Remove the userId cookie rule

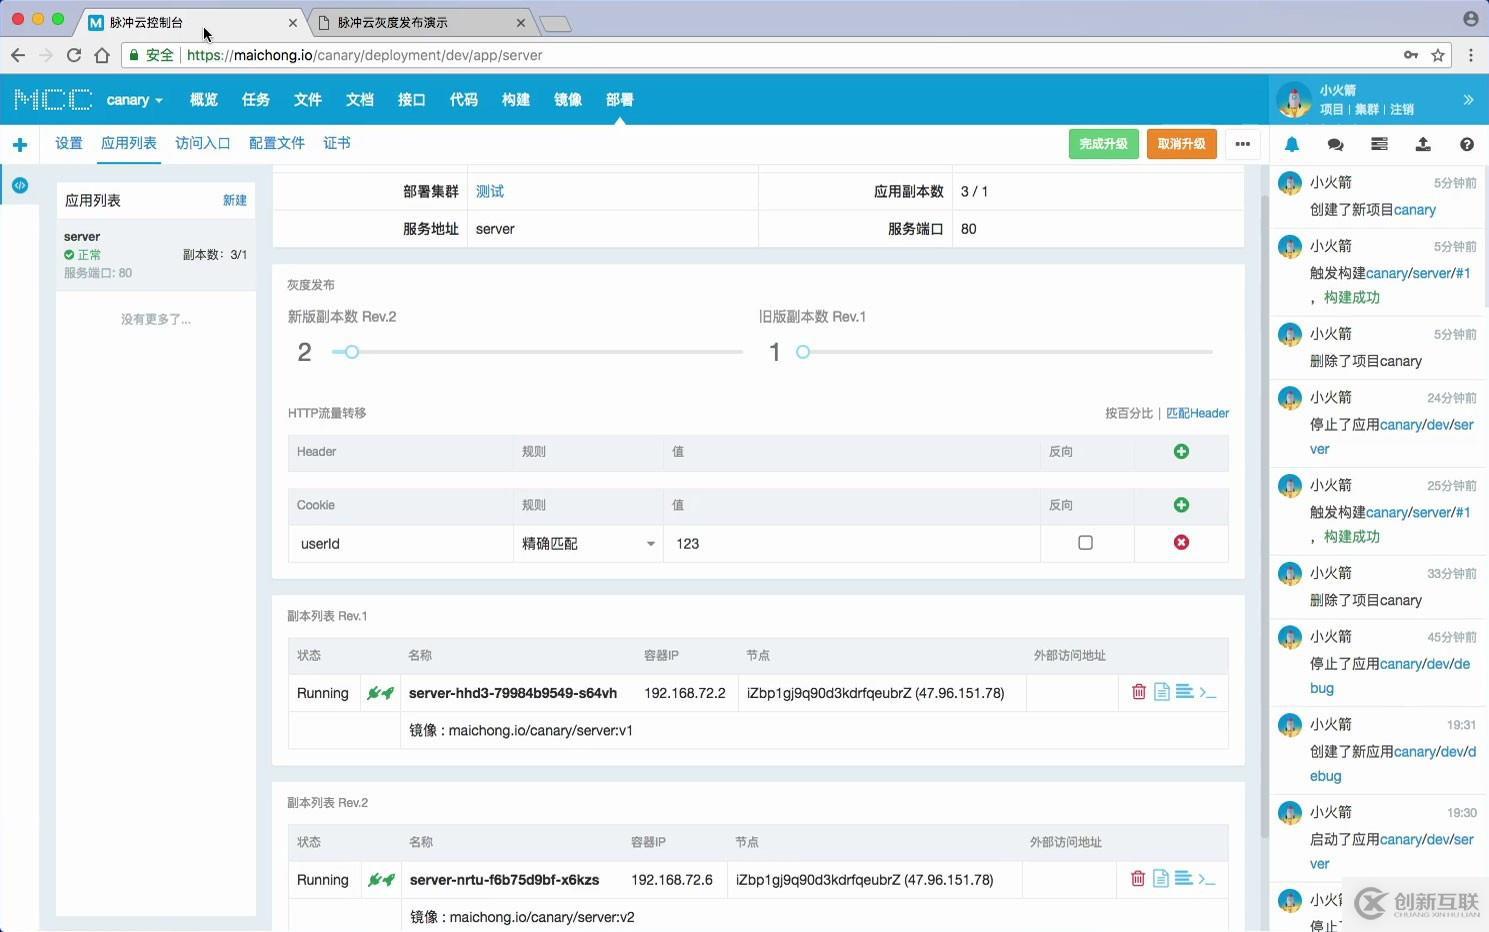click(1181, 542)
